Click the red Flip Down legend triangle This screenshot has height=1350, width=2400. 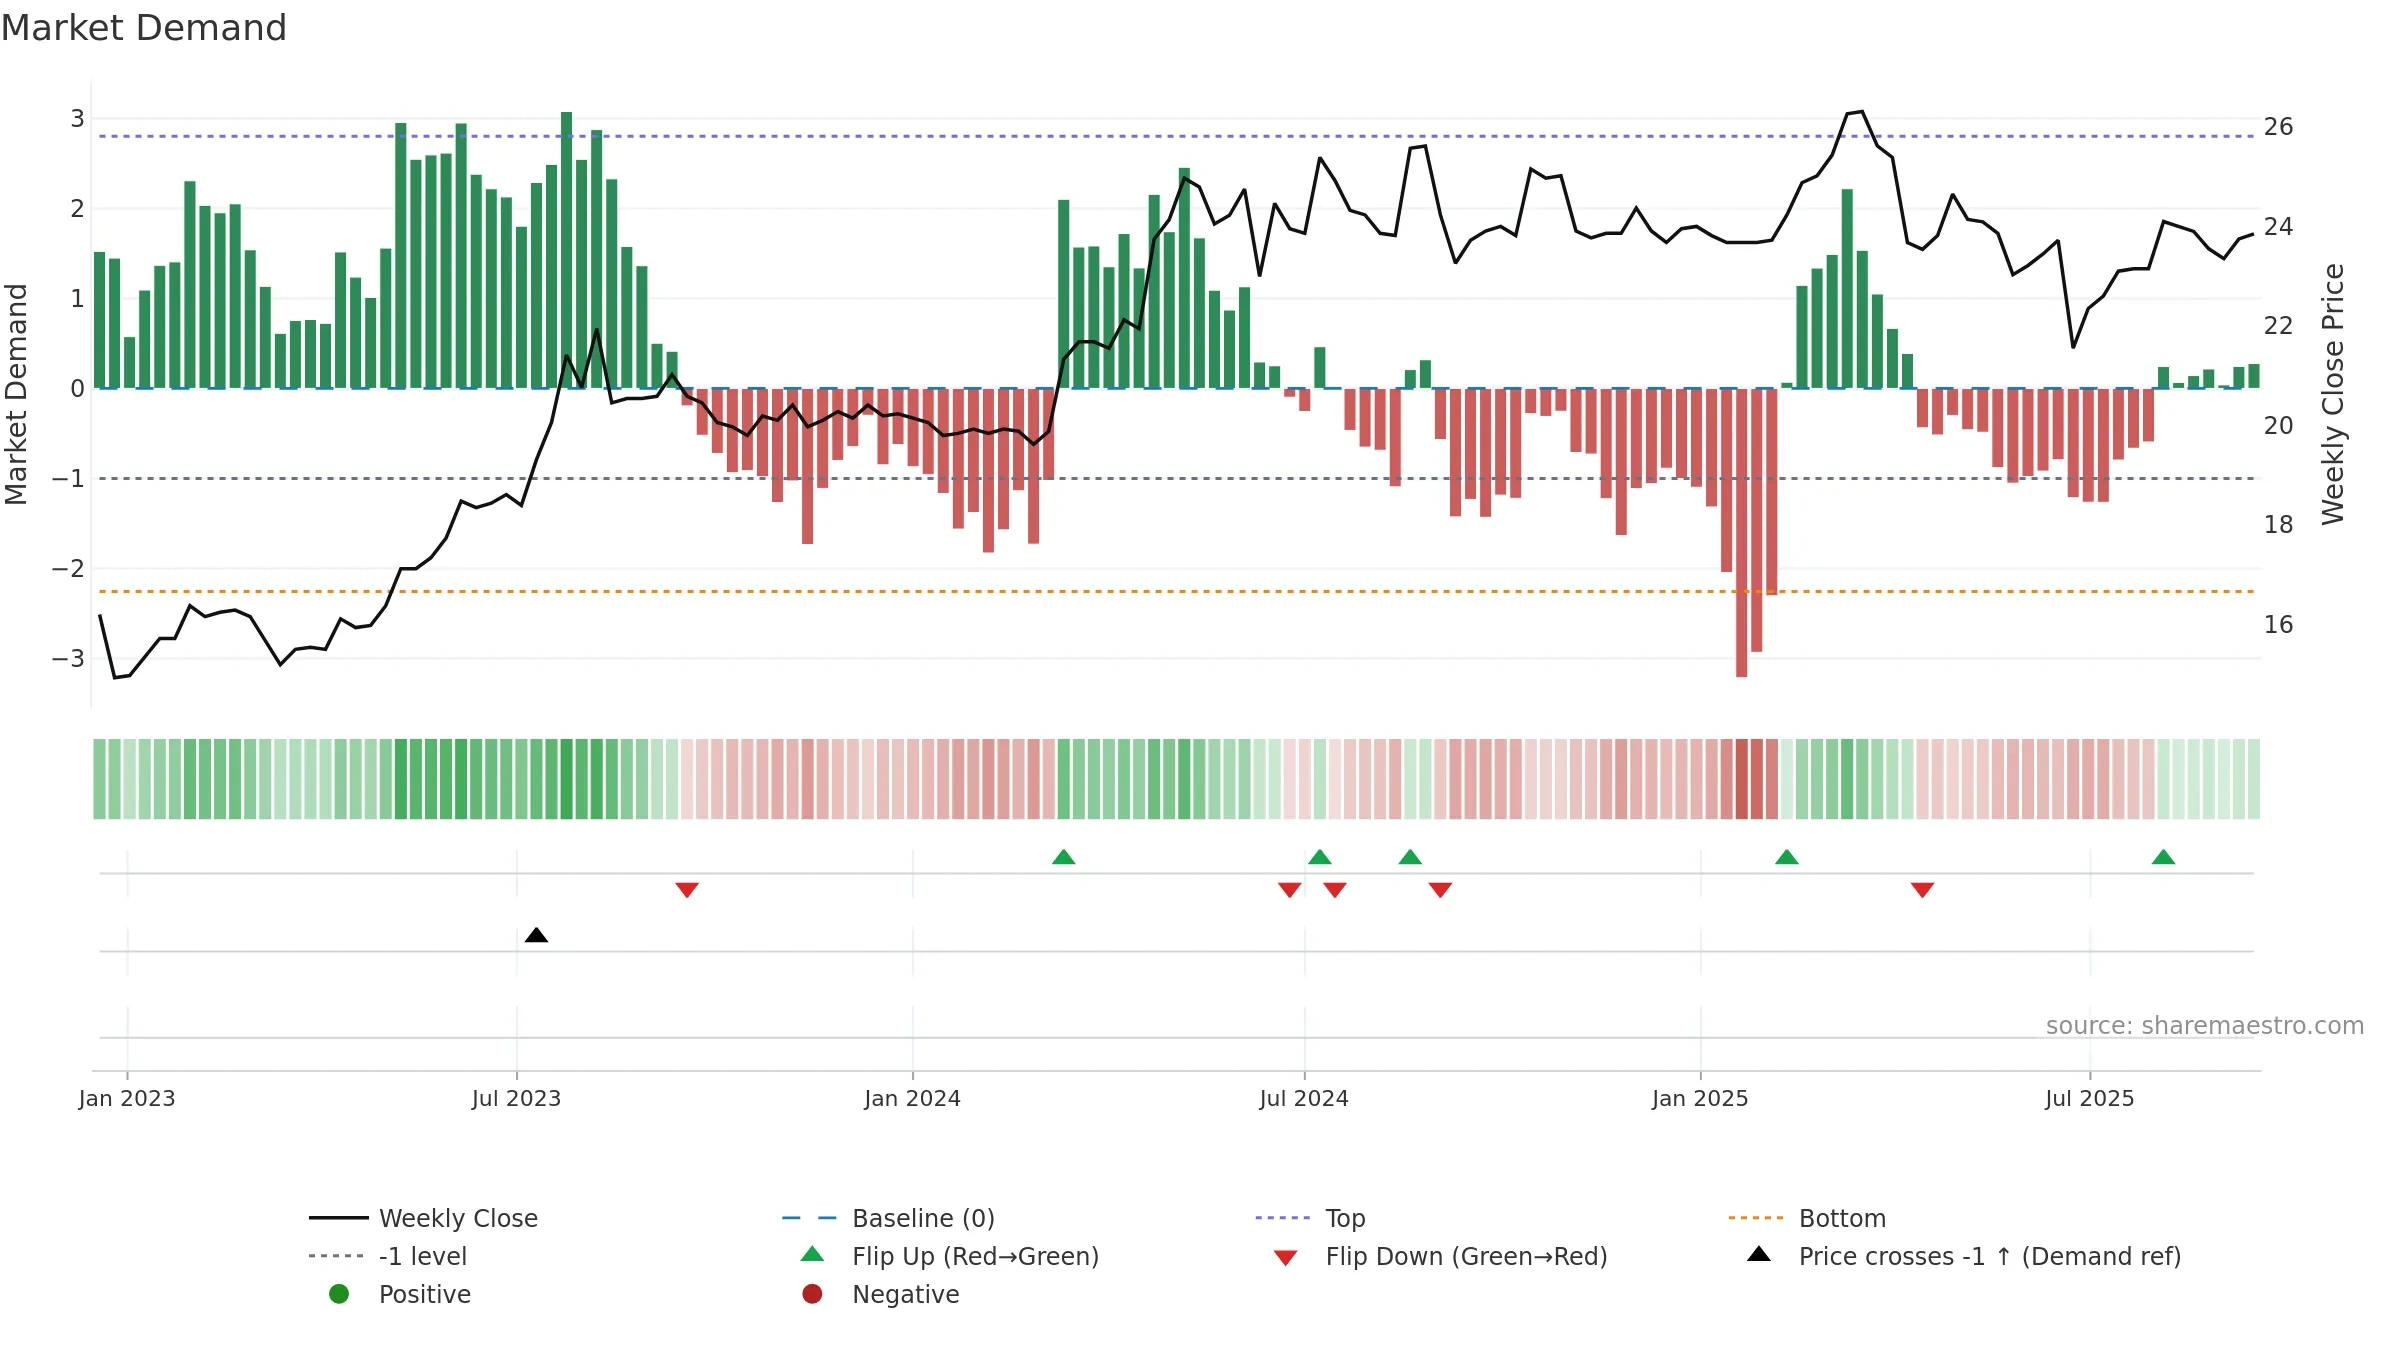1286,1258
